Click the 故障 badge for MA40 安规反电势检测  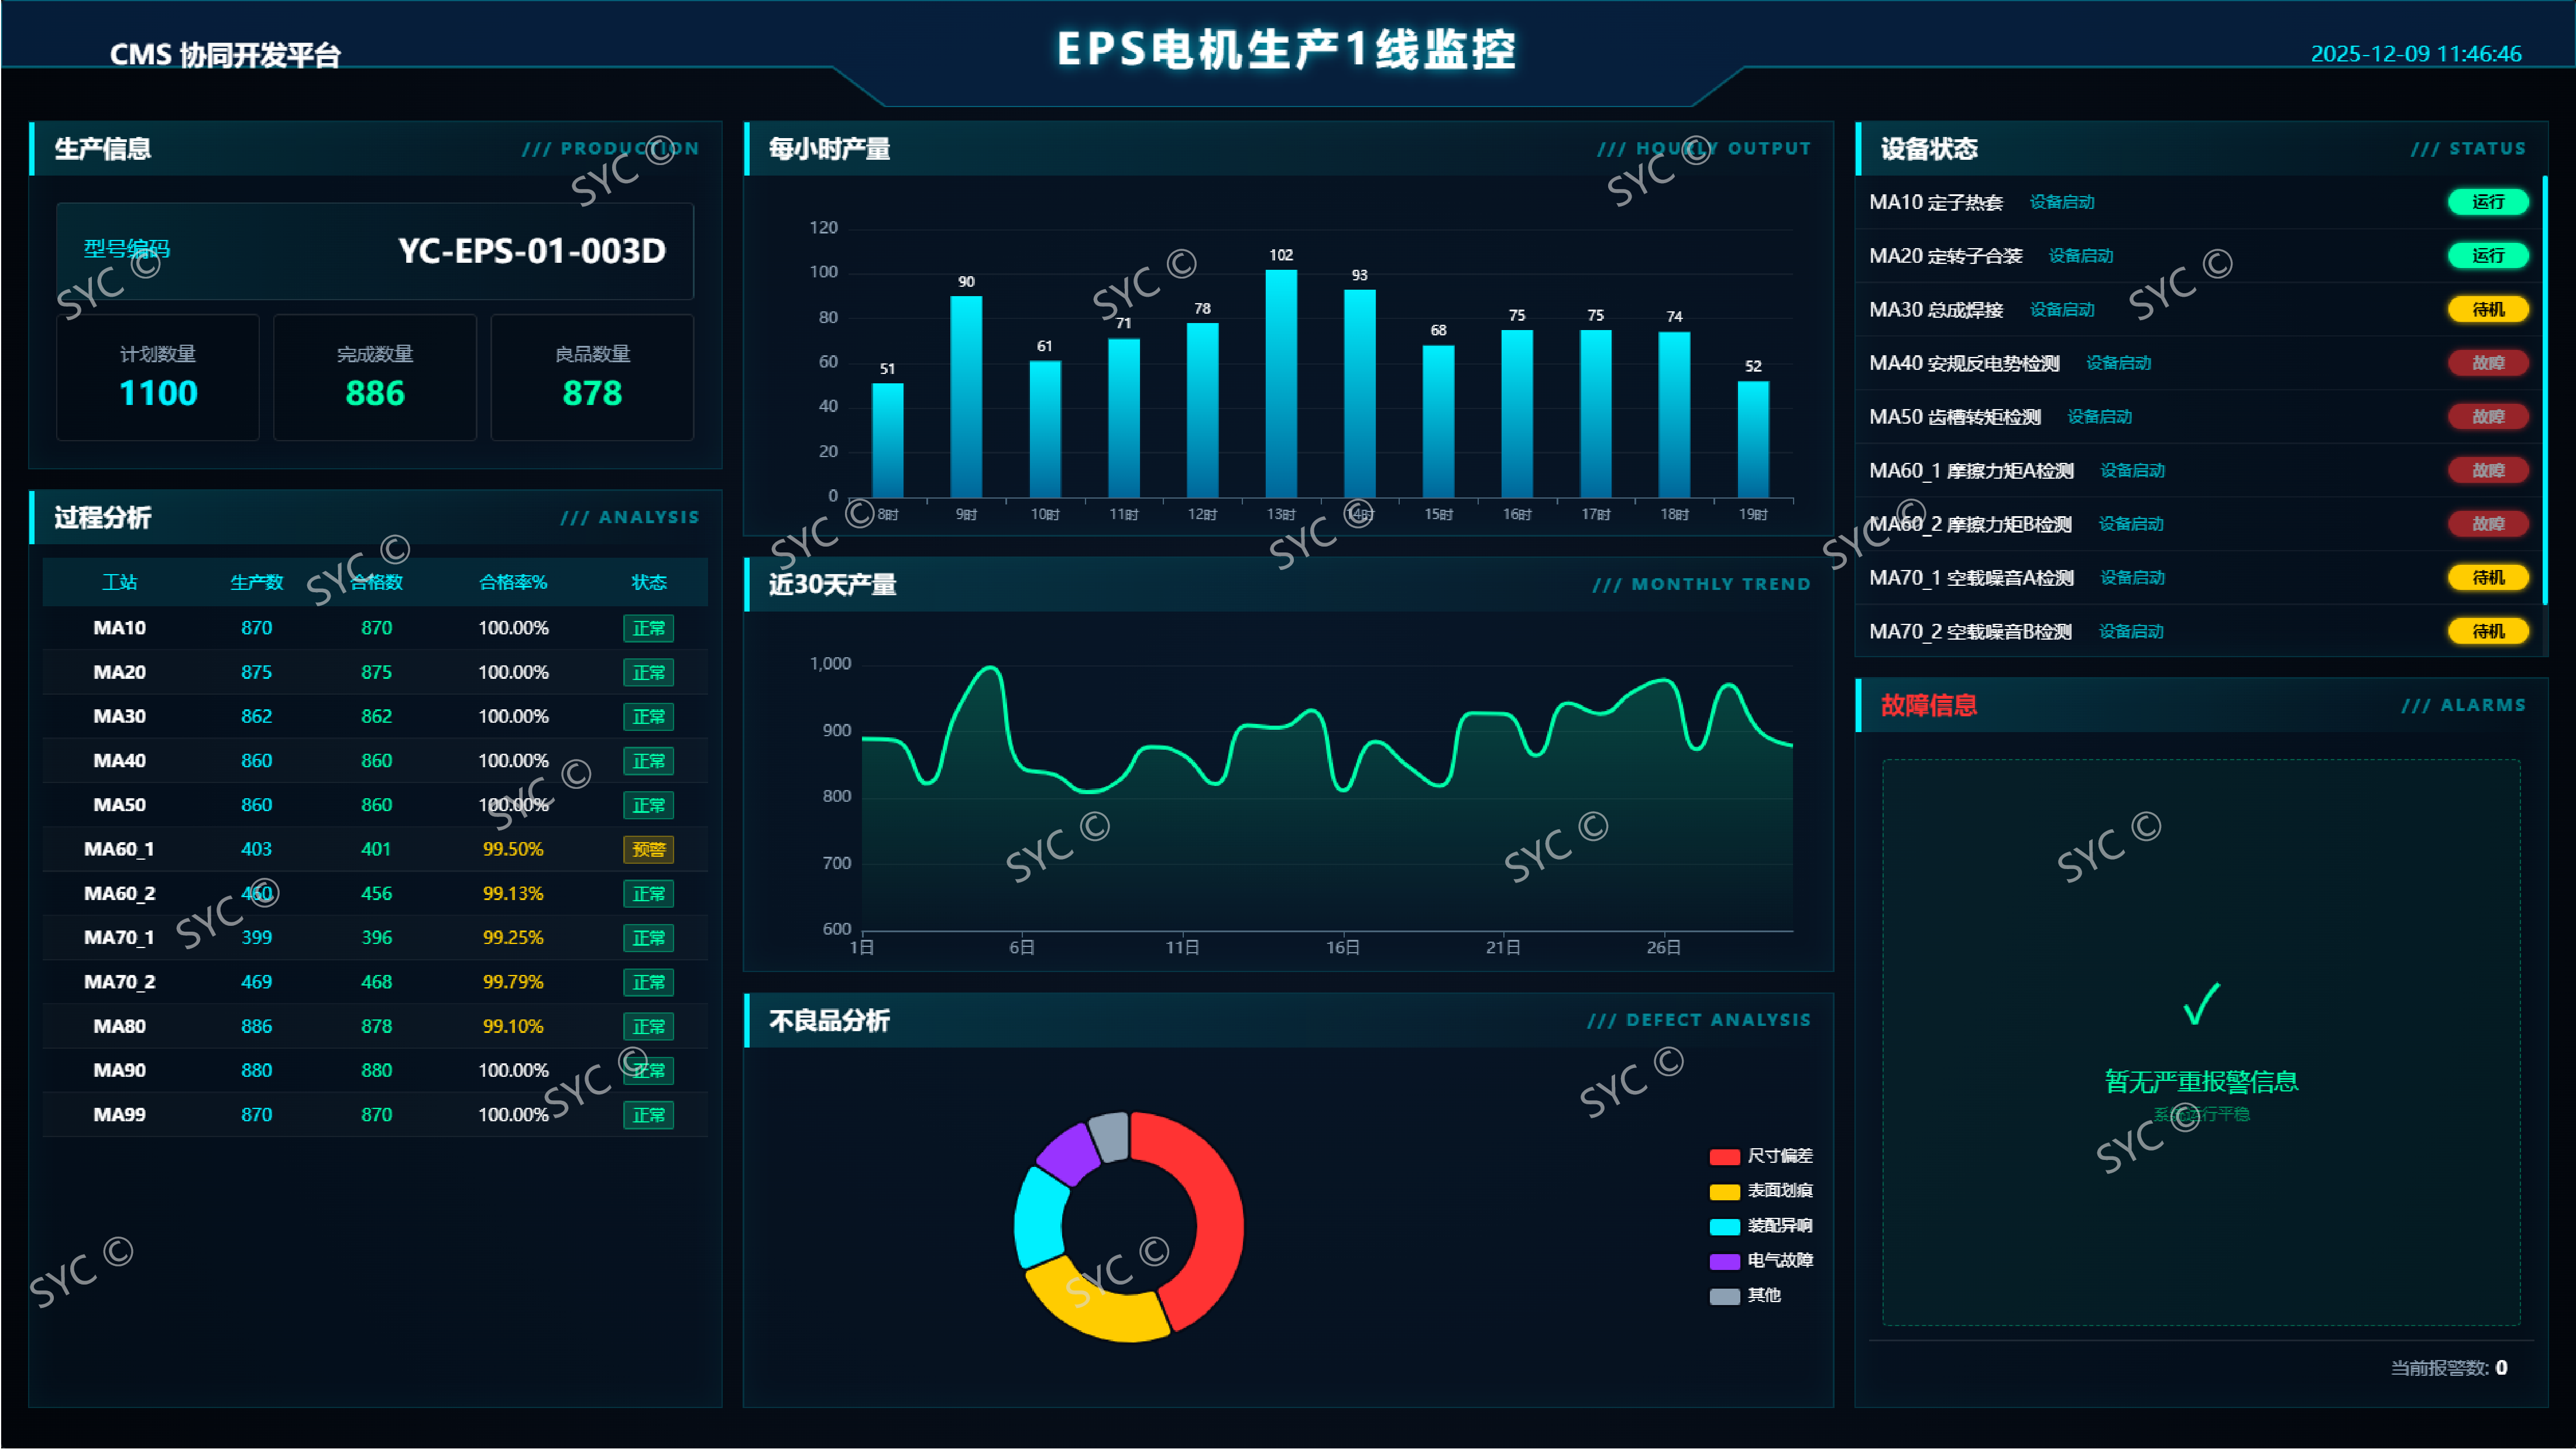(x=2487, y=363)
